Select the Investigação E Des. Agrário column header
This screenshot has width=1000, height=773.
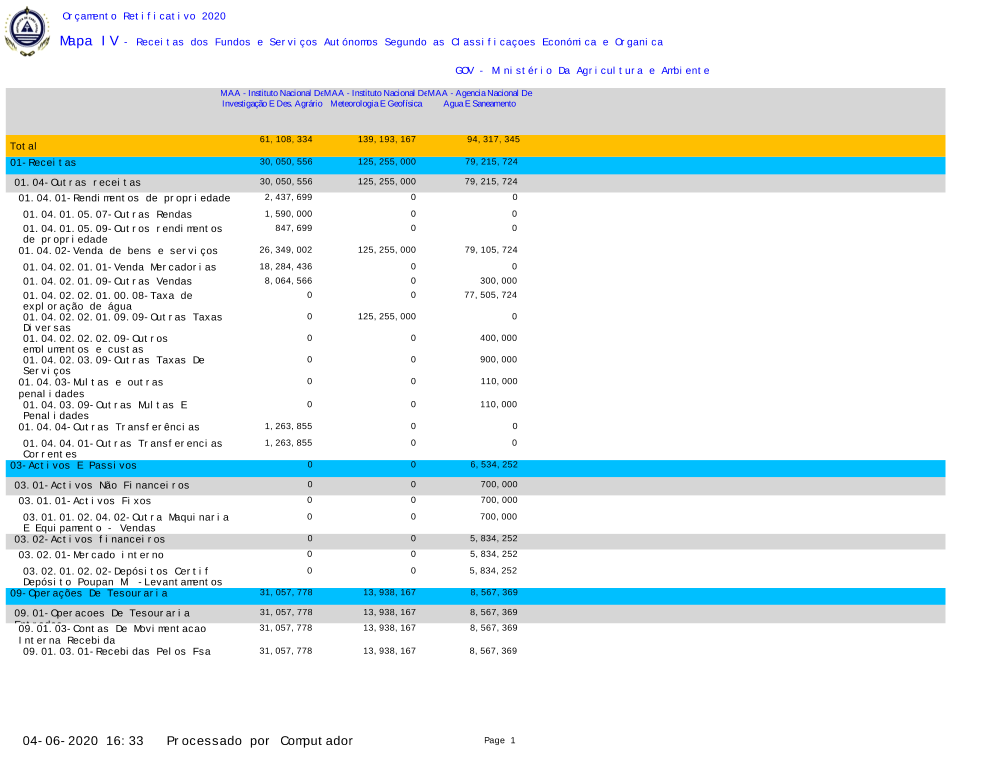click(x=272, y=98)
